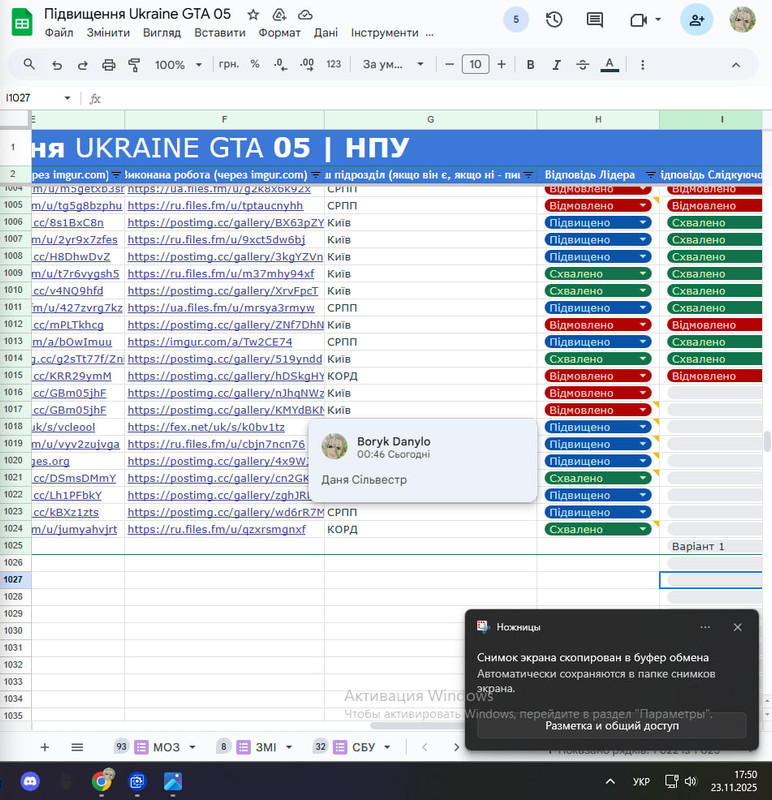This screenshot has width=772, height=800.
Task: Open the Інструменти menu
Action: 384,33
